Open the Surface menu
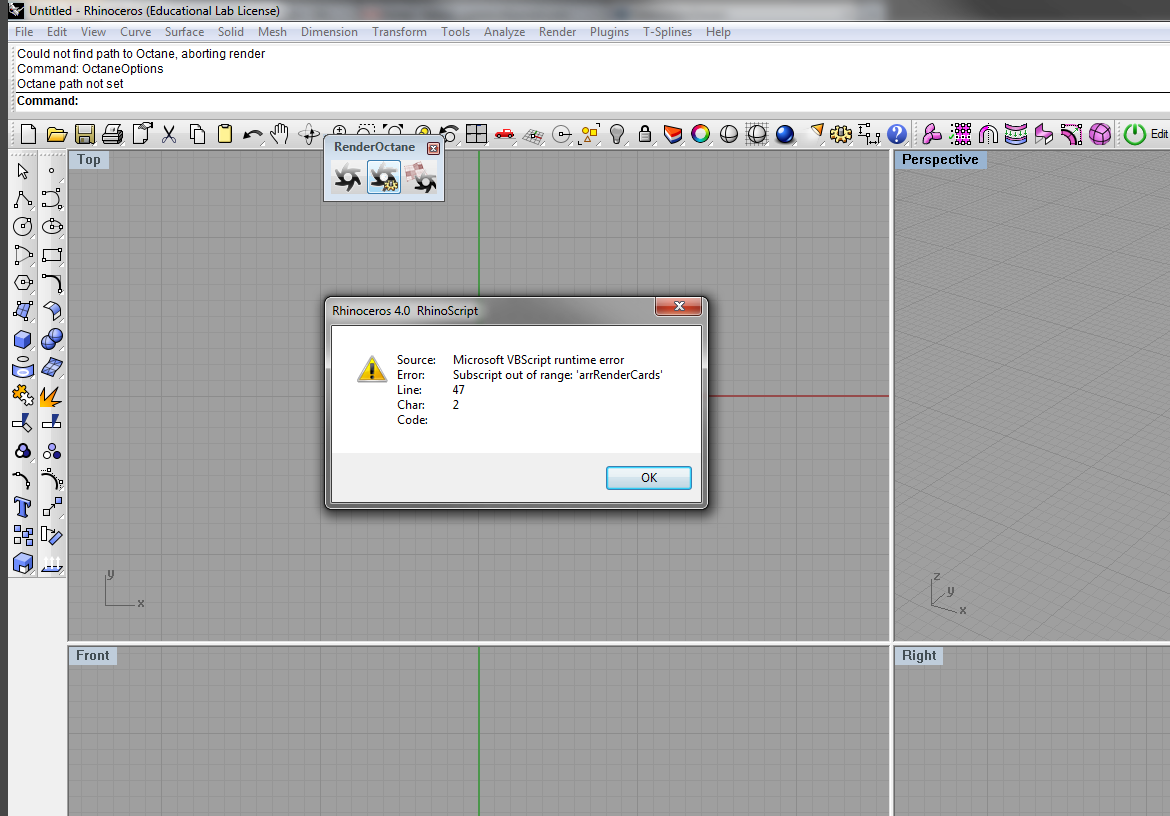Screen dimensions: 1170x816 [184, 32]
